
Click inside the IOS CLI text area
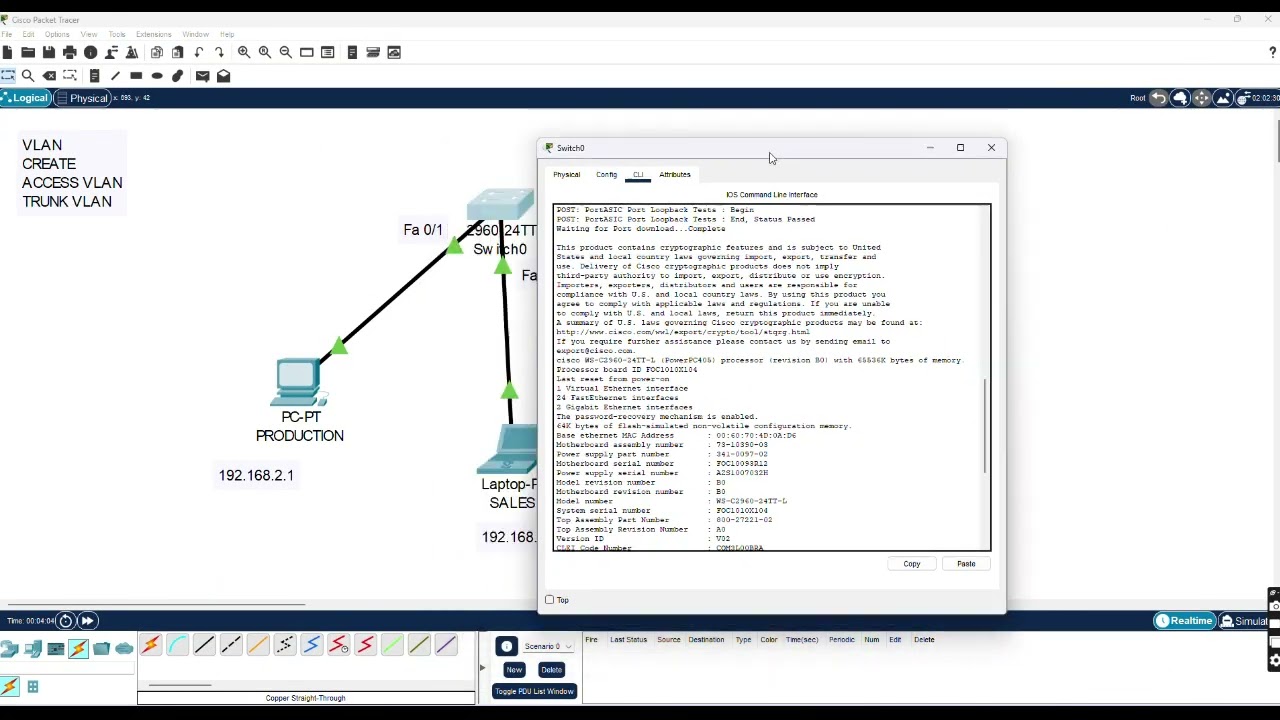point(772,378)
